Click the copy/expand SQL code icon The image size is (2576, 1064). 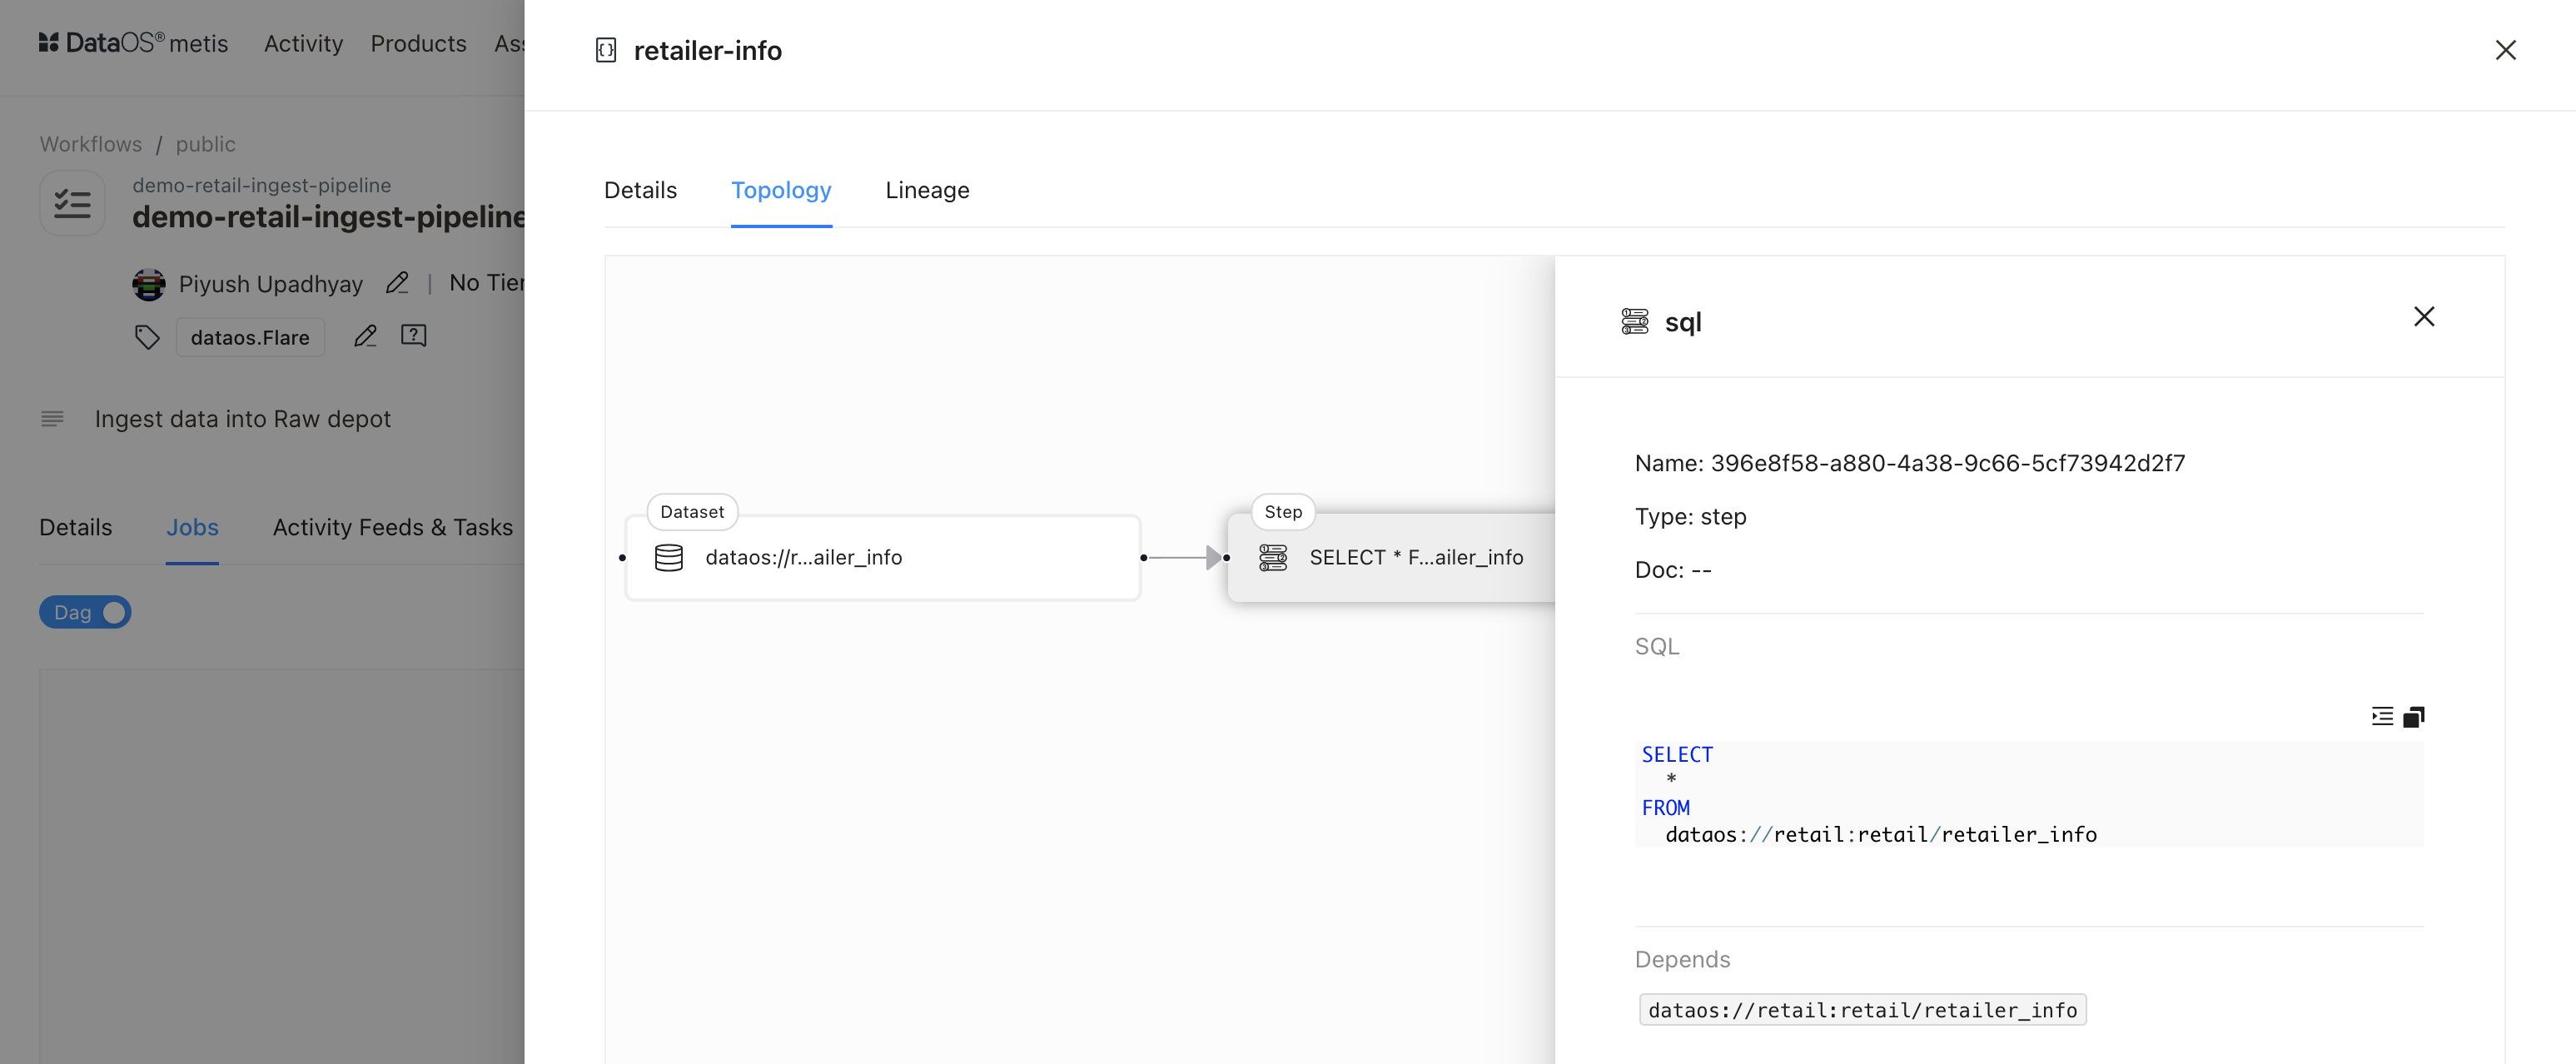pos(2412,716)
